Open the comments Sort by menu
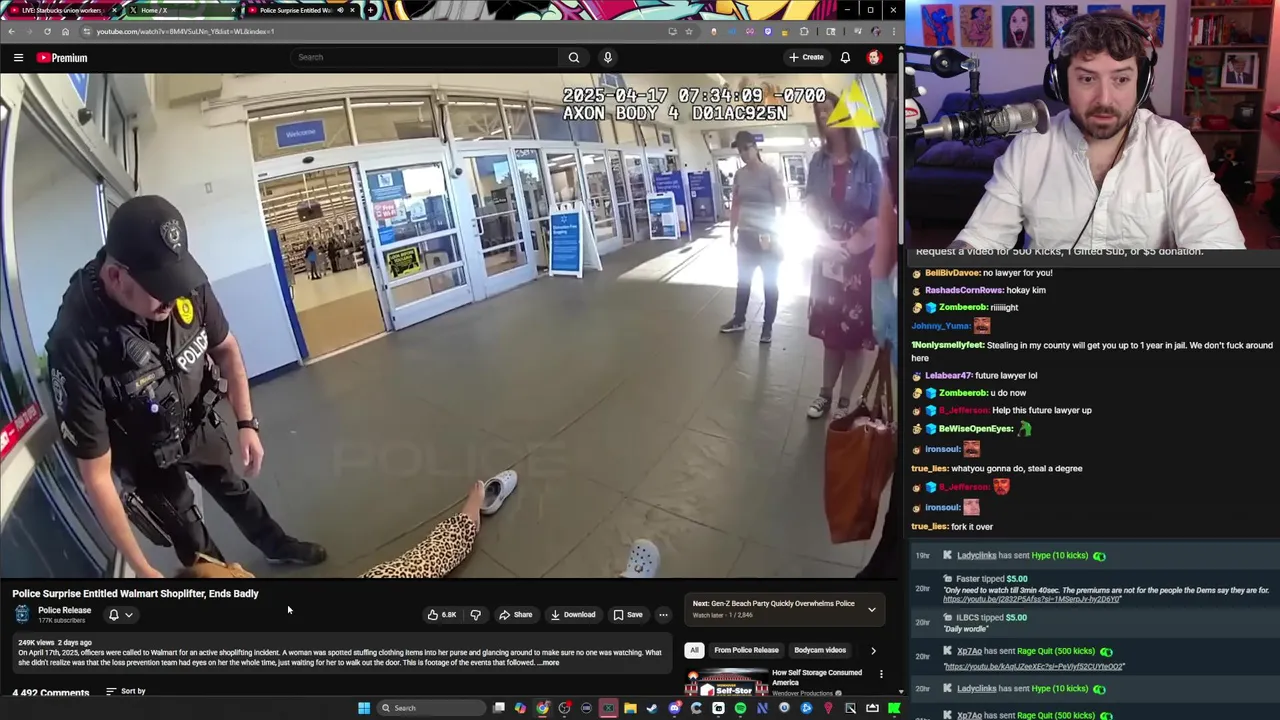Image resolution: width=1280 pixels, height=720 pixels. tap(126, 691)
